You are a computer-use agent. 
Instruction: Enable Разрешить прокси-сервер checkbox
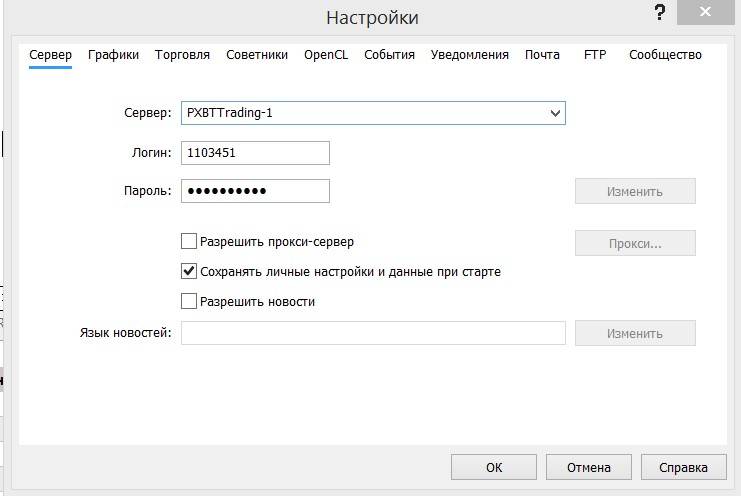(189, 241)
